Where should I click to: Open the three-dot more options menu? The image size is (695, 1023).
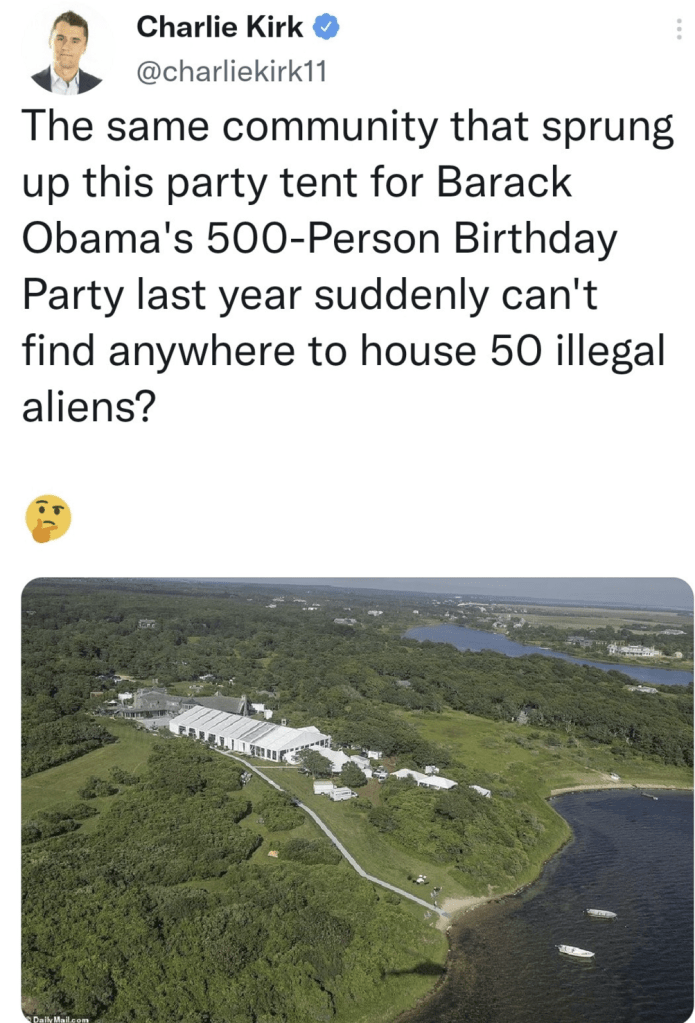click(679, 29)
